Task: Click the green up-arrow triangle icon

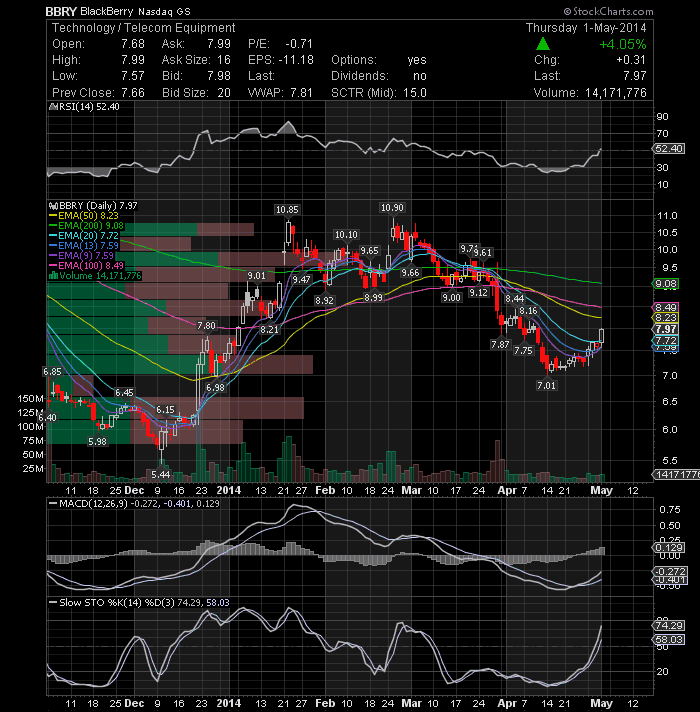Action: 543,44
